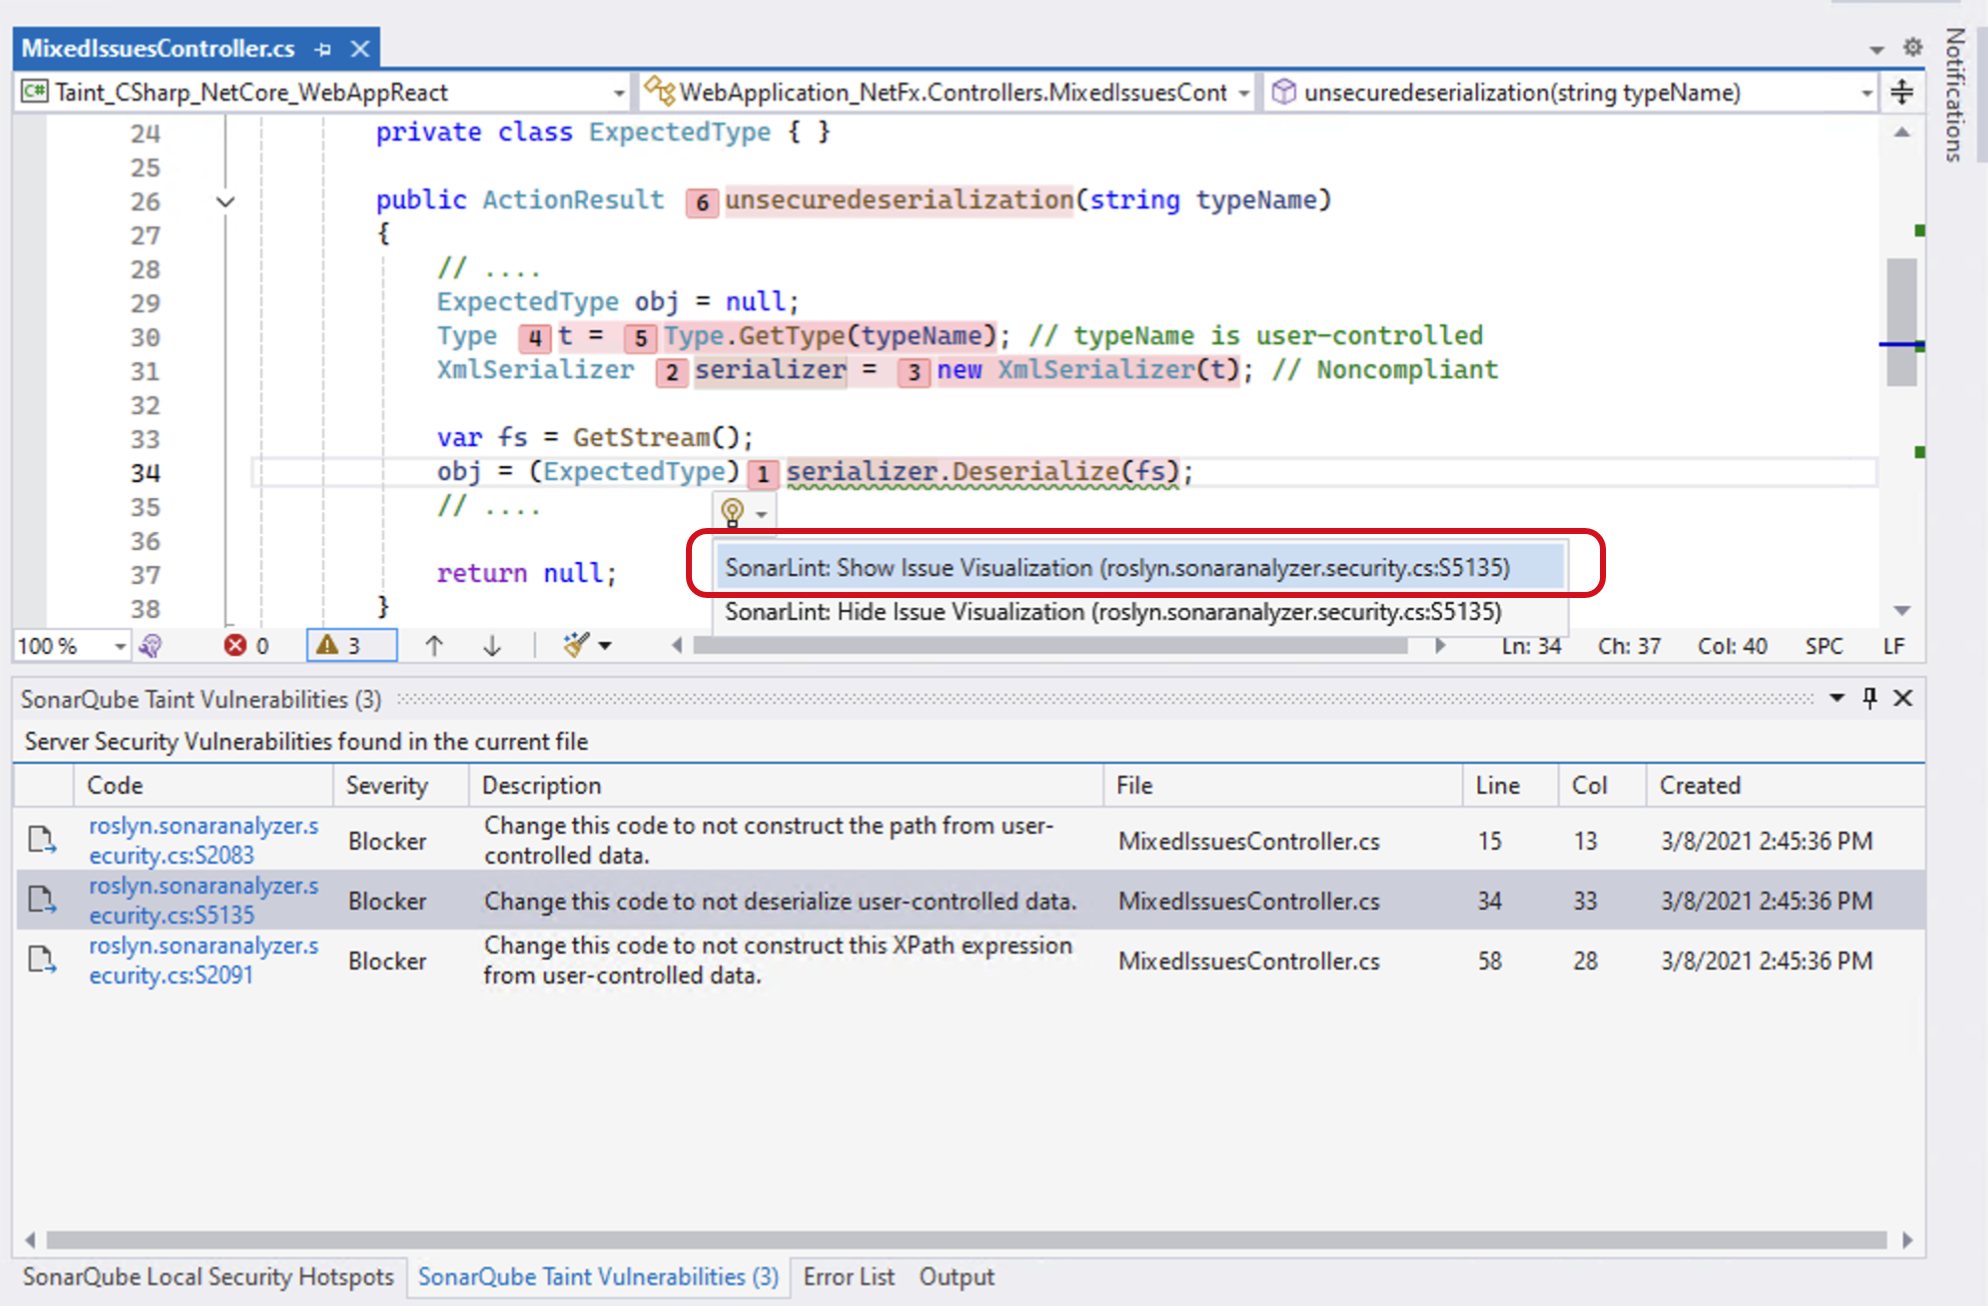Go to previous issue with up arrow
1988x1306 pixels.
tap(434, 646)
